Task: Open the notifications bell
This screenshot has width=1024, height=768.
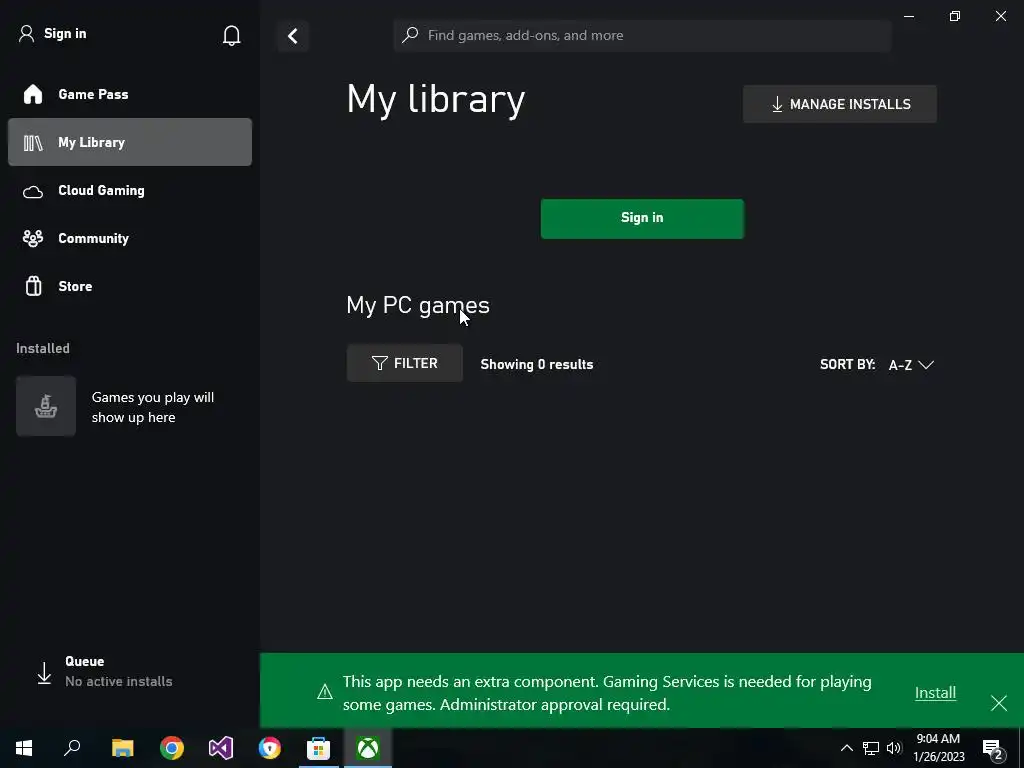Action: pyautogui.click(x=231, y=35)
